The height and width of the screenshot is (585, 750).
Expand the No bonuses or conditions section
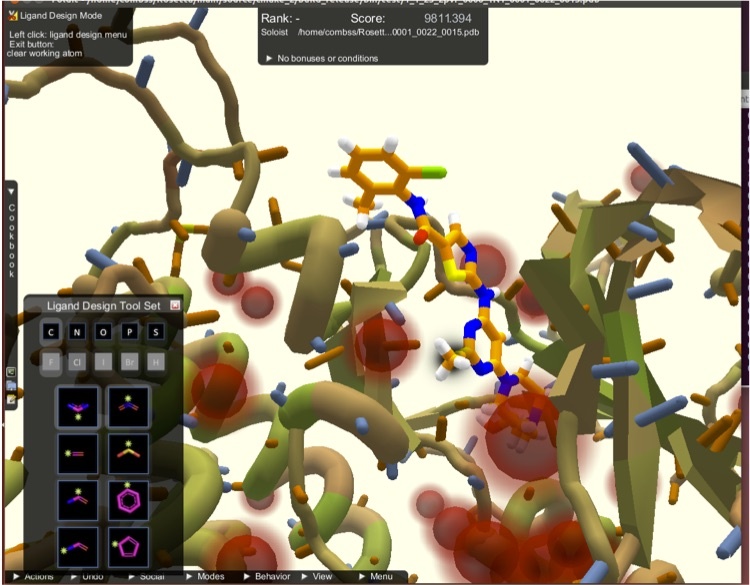[320, 58]
